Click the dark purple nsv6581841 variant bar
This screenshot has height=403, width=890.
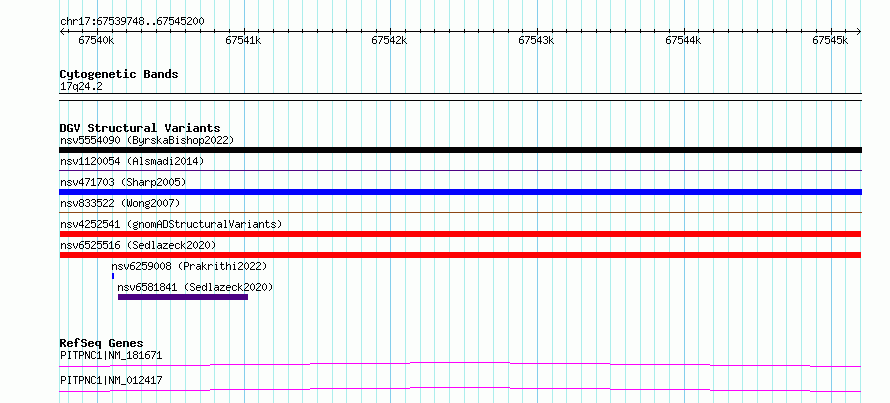183,297
